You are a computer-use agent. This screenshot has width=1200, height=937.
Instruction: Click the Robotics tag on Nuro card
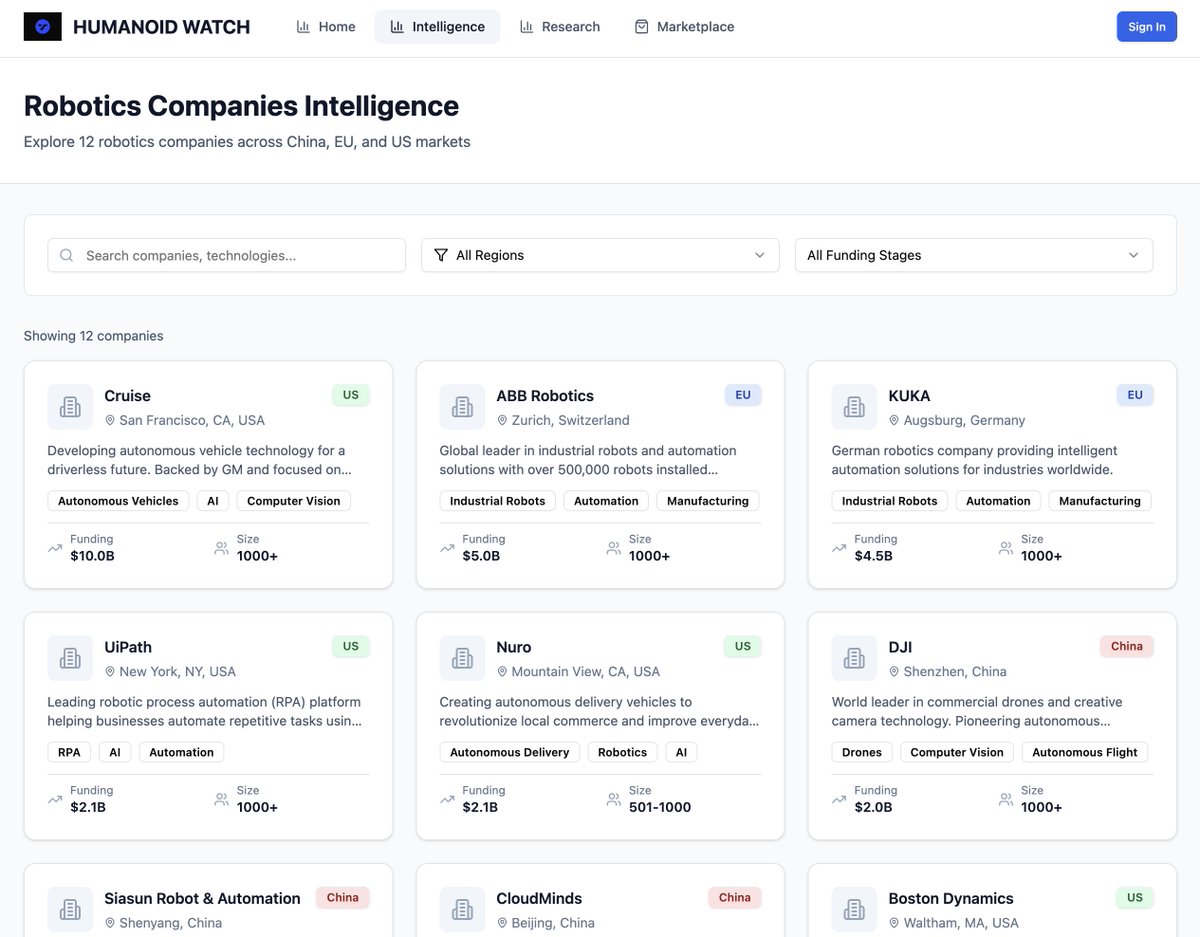(623, 752)
